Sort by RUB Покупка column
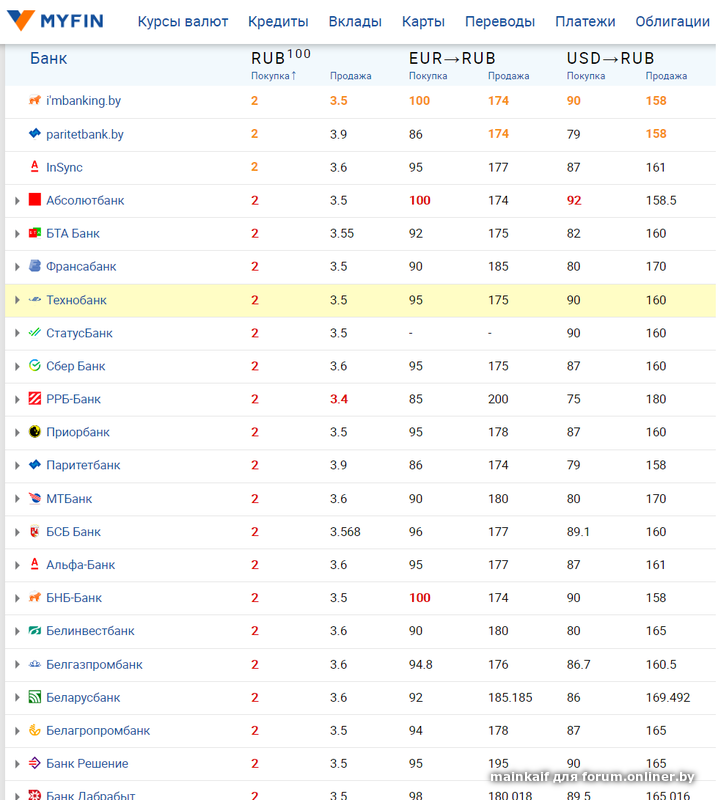718x800 pixels. (x=274, y=76)
